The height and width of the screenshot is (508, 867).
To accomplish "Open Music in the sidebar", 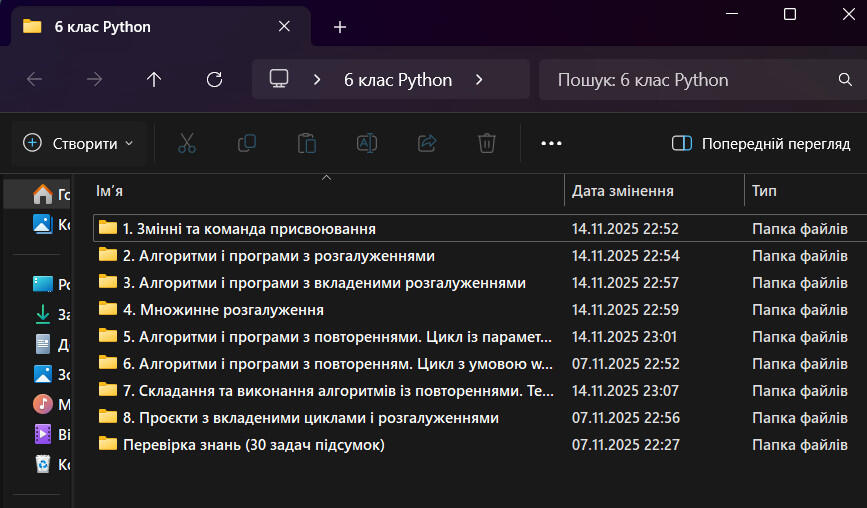I will click(x=51, y=404).
